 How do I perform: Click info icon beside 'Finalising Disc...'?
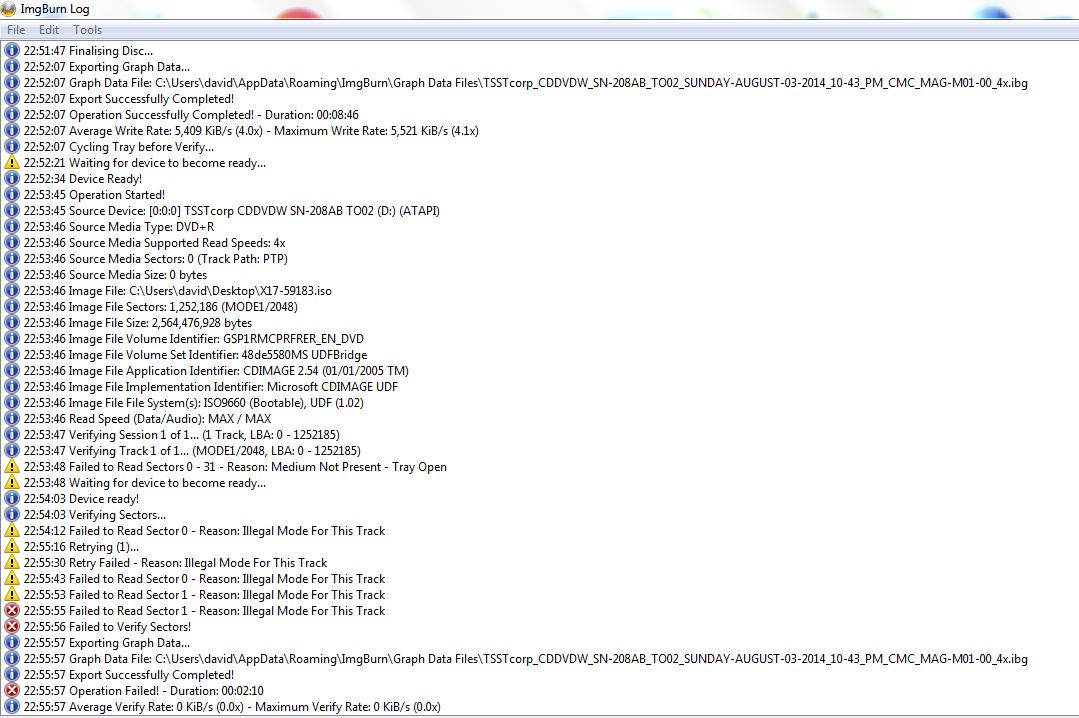coord(12,50)
